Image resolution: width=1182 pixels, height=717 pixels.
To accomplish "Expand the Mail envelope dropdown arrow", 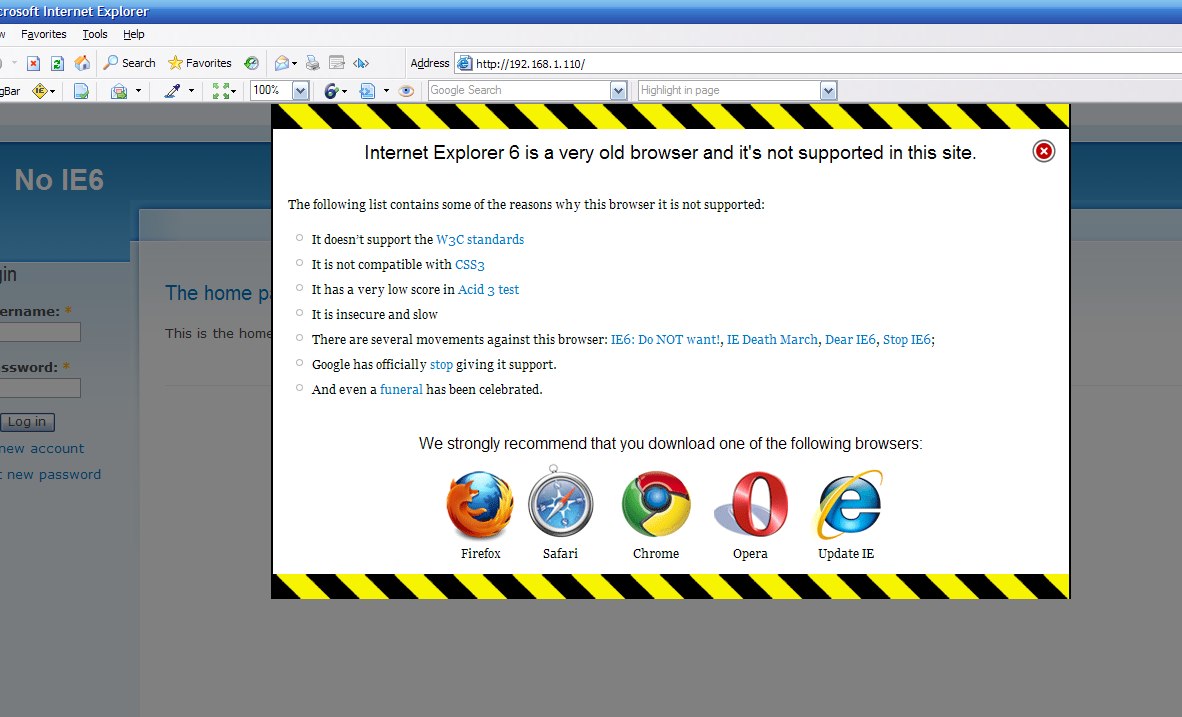I will click(294, 63).
